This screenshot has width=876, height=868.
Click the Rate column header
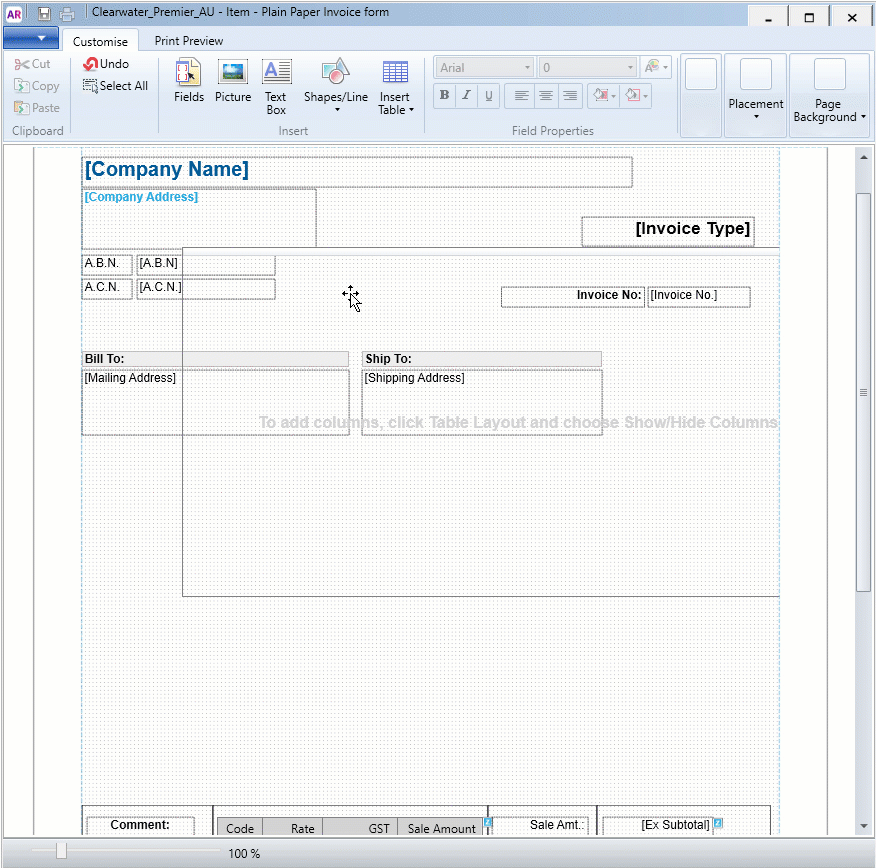point(293,828)
